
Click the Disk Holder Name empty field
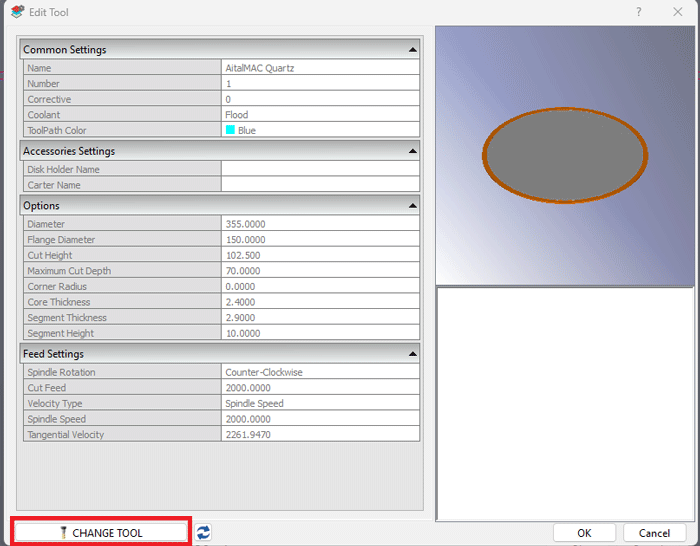320,169
